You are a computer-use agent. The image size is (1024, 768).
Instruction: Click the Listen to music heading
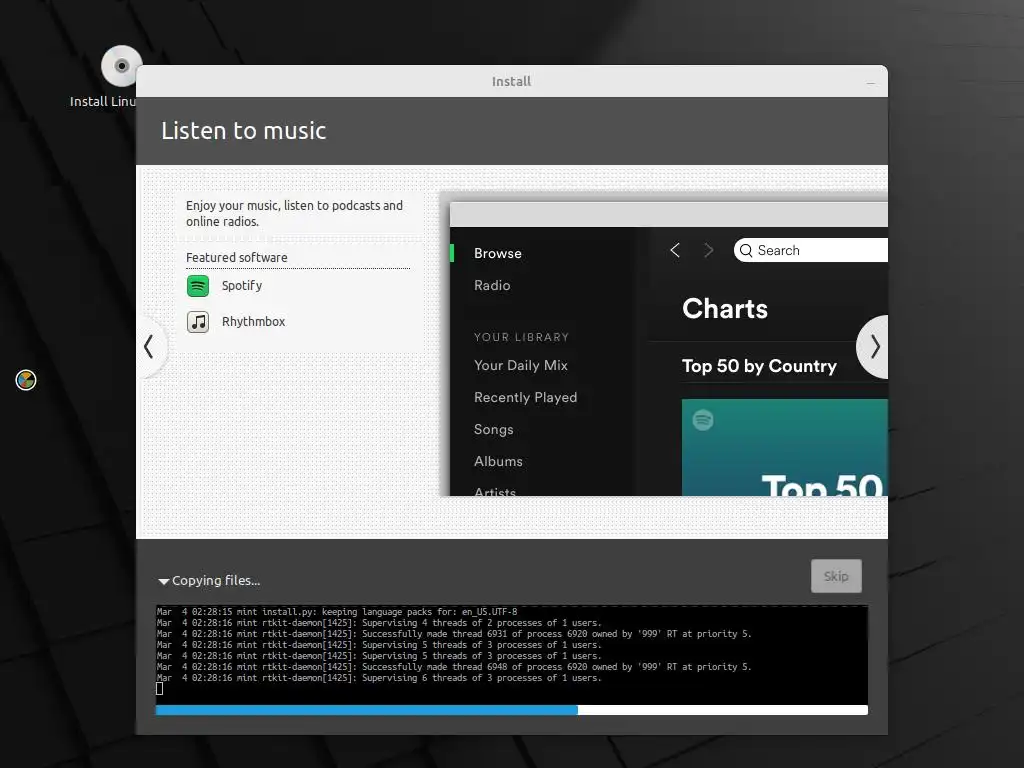point(244,131)
